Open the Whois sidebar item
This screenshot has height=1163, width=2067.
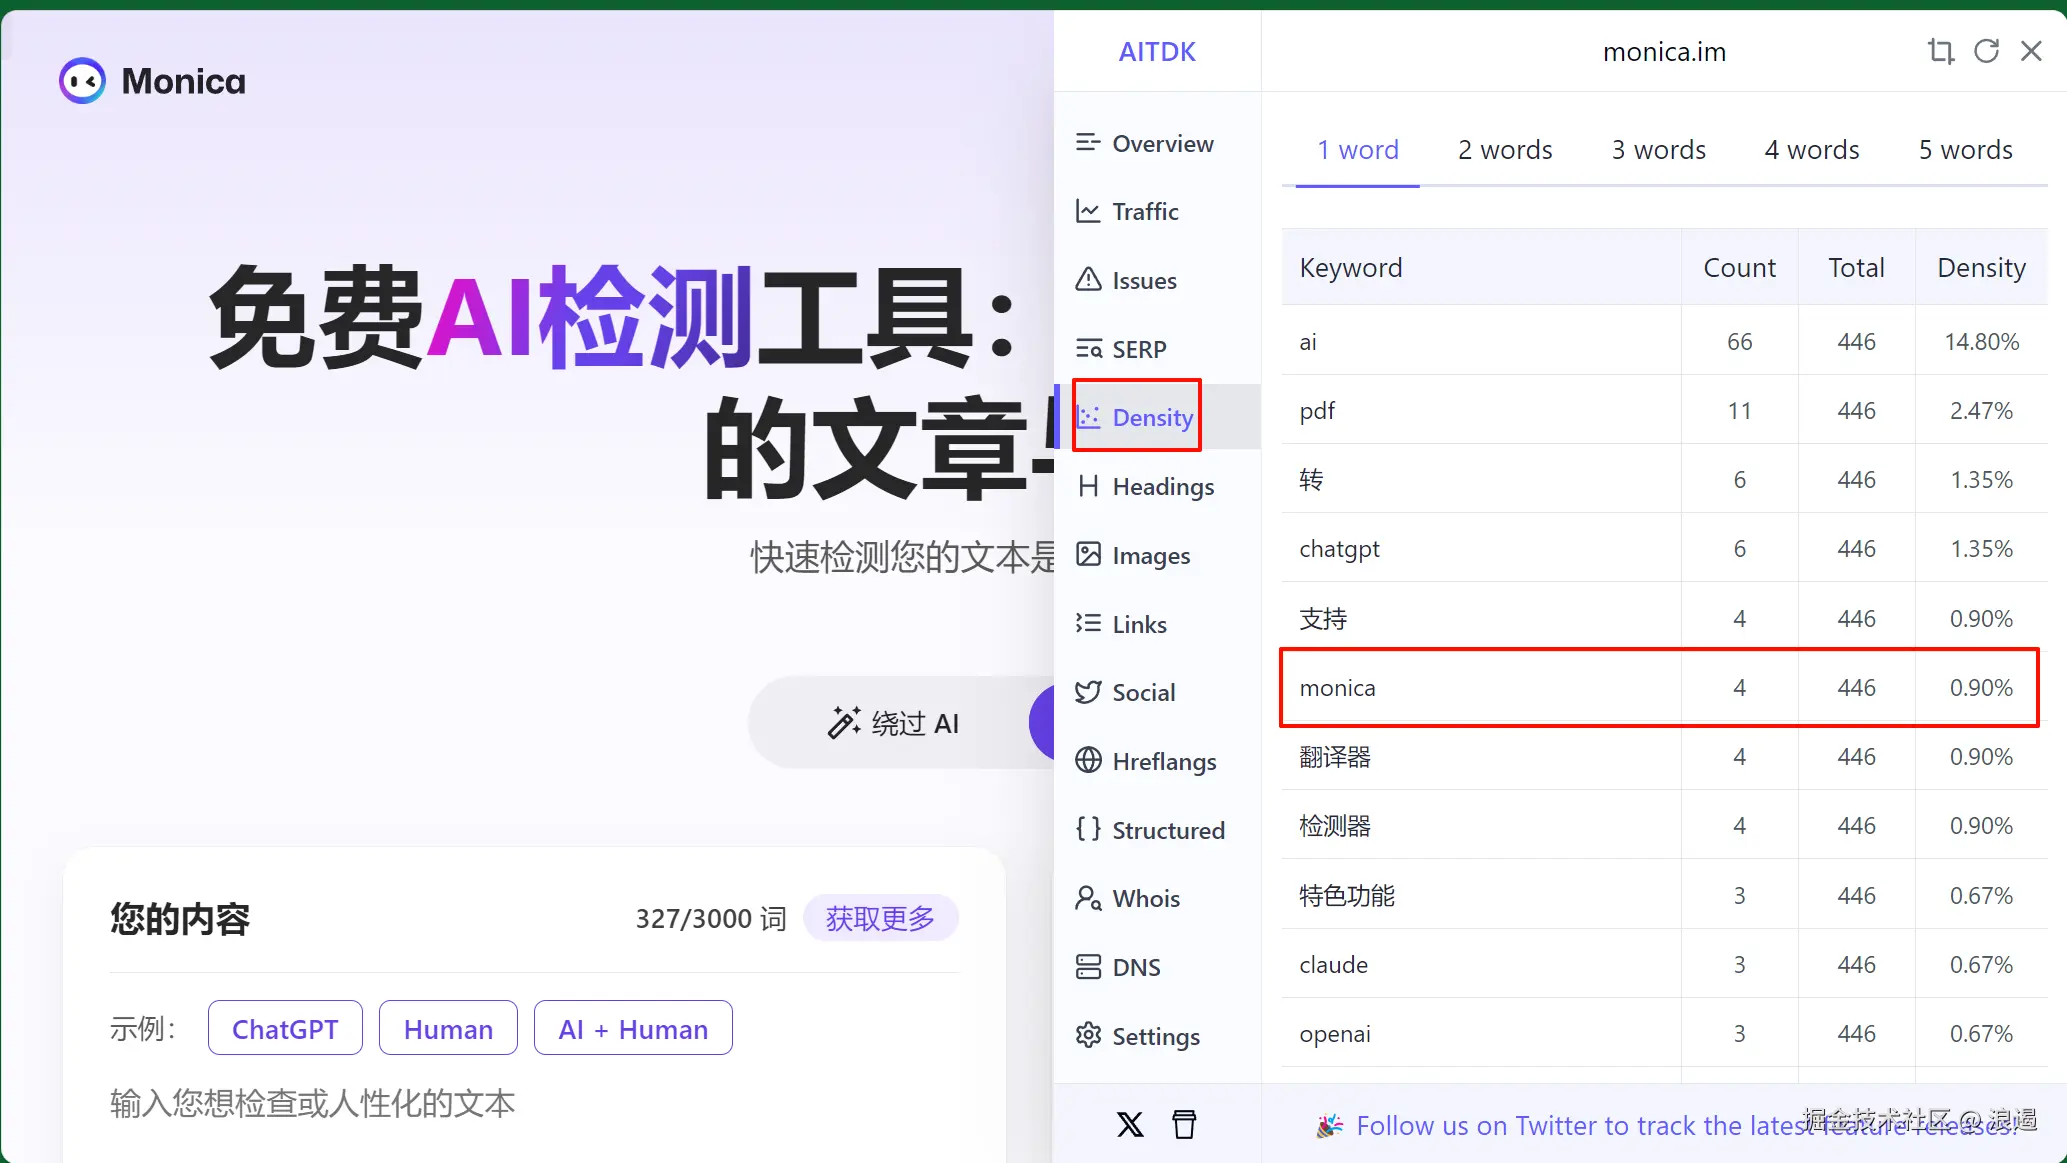1145,898
